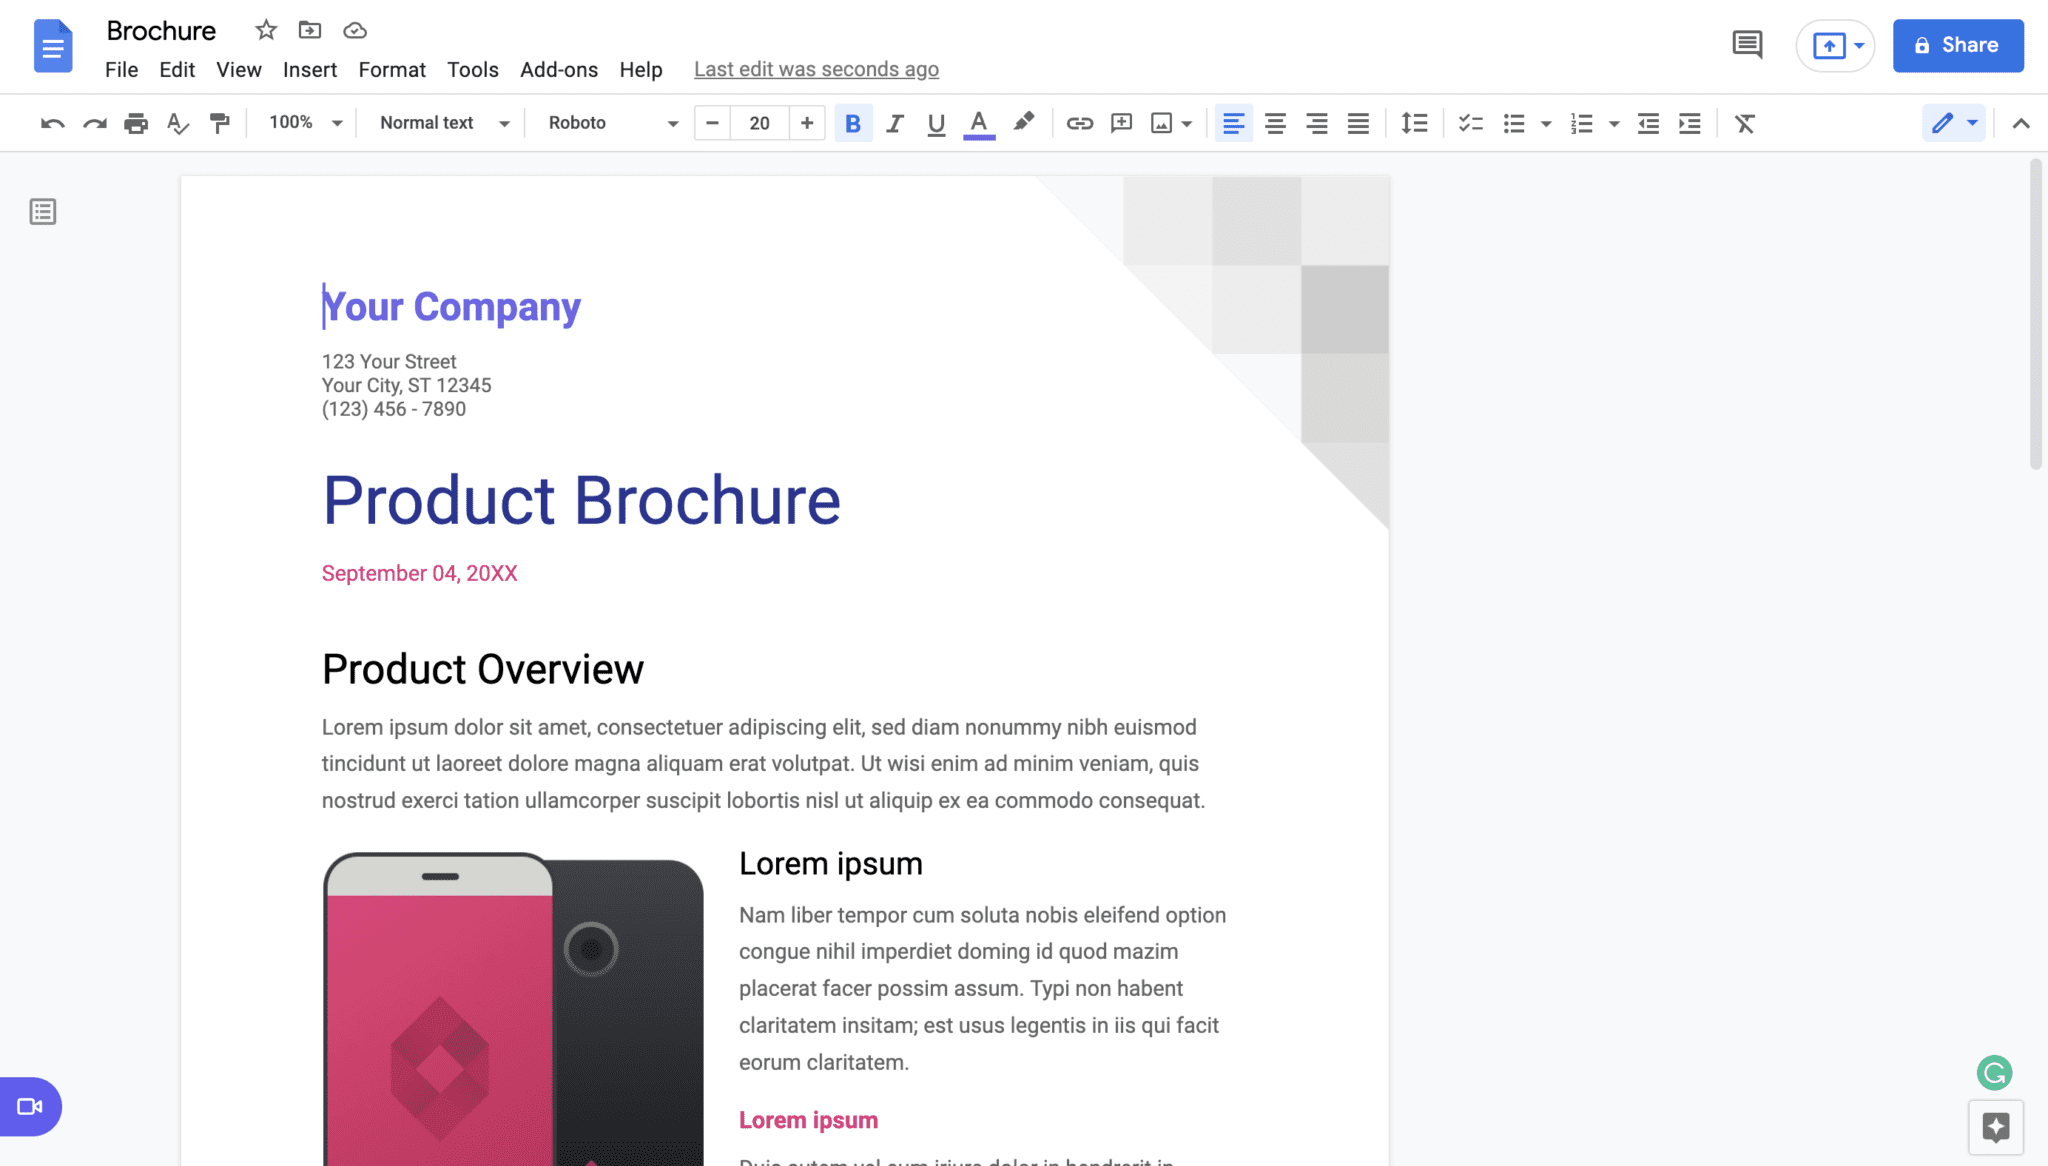The image size is (2048, 1166).
Task: Clear all text formatting
Action: coord(1745,122)
